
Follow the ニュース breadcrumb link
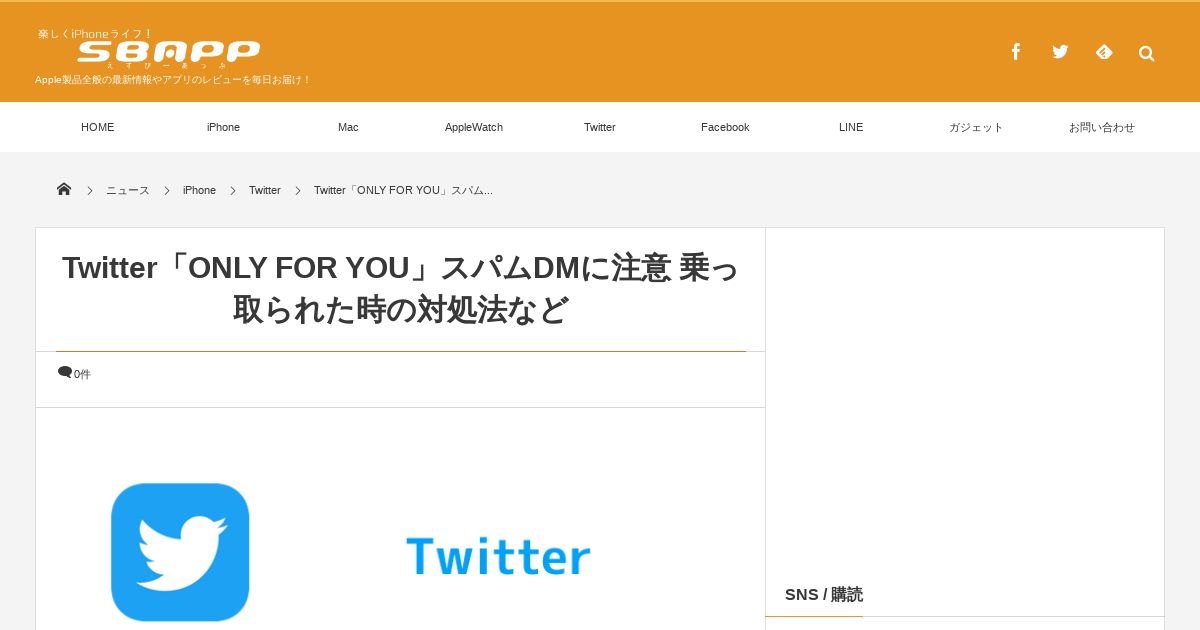[128, 190]
